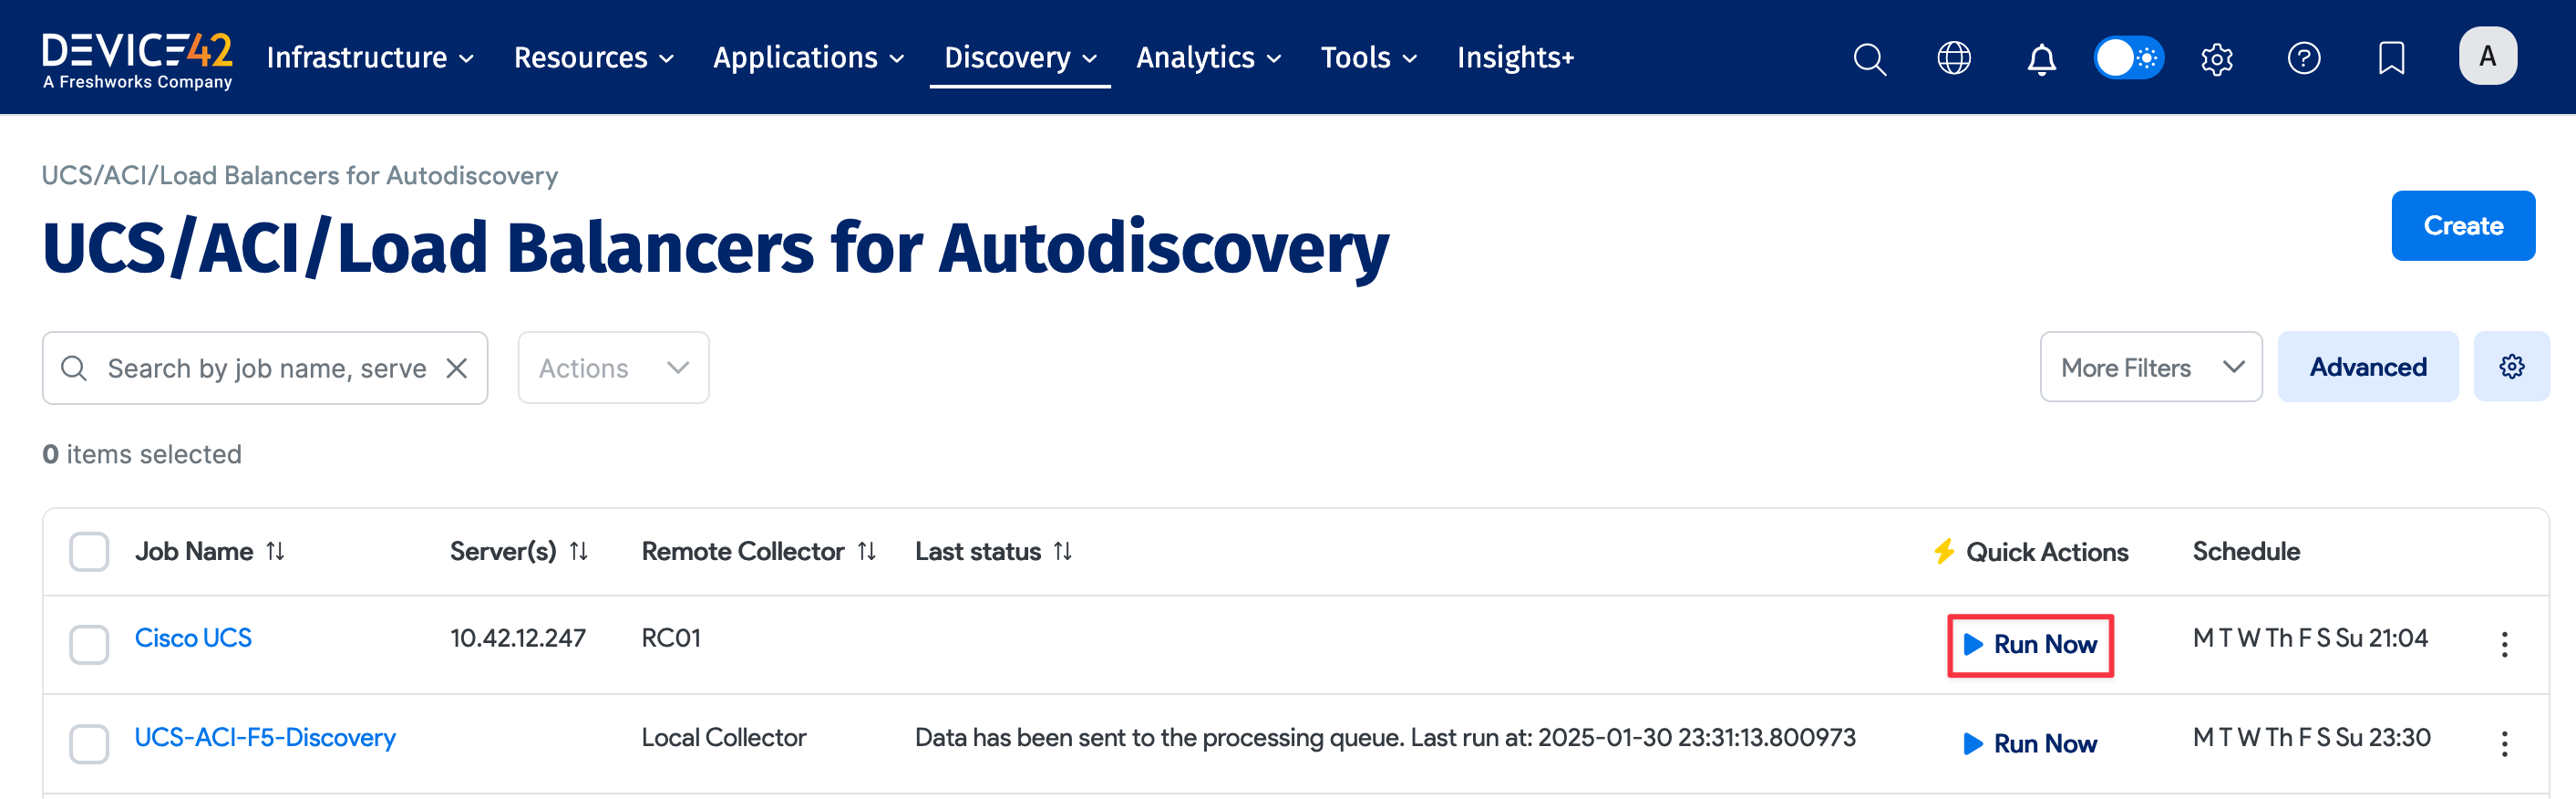
Task: Click the help question mark icon
Action: coord(2303,59)
